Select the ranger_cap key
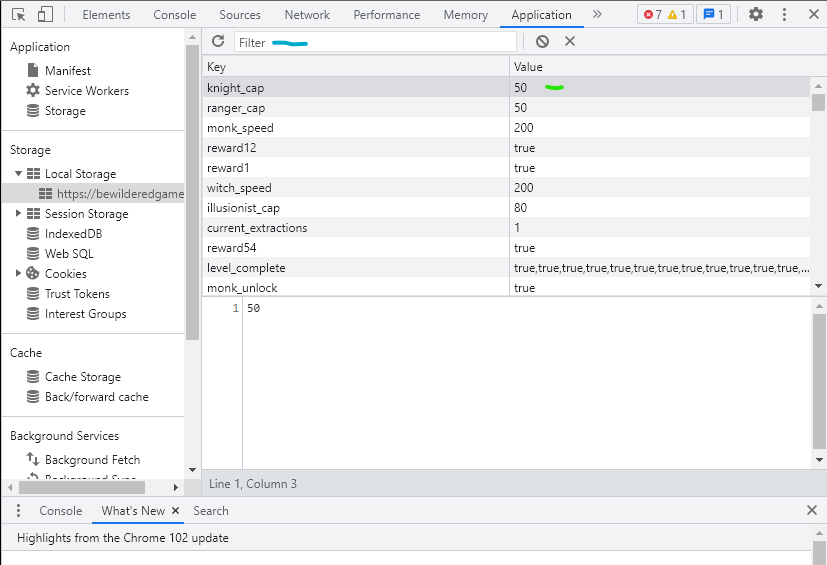 pos(236,108)
